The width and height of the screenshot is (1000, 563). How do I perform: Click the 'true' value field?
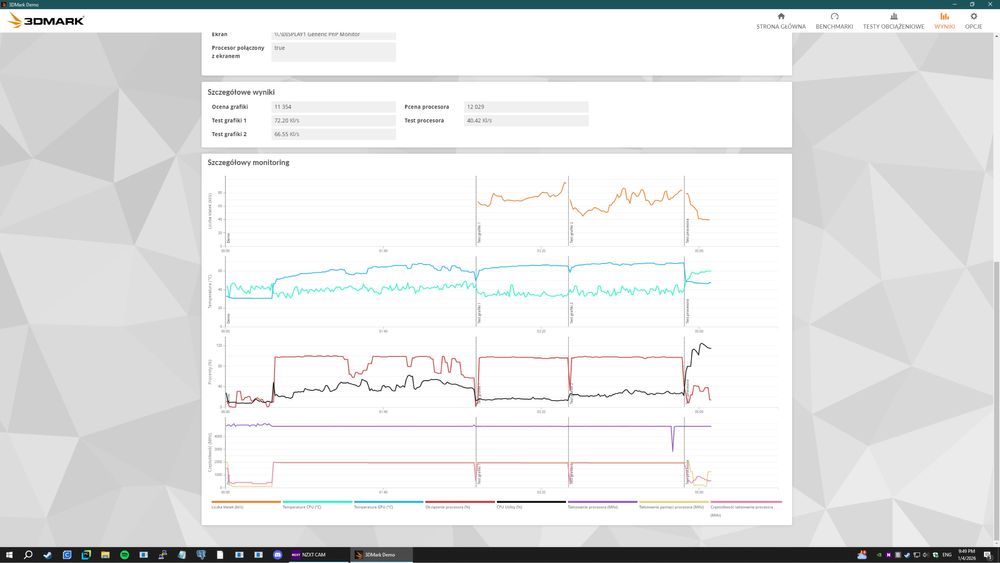click(x=334, y=52)
